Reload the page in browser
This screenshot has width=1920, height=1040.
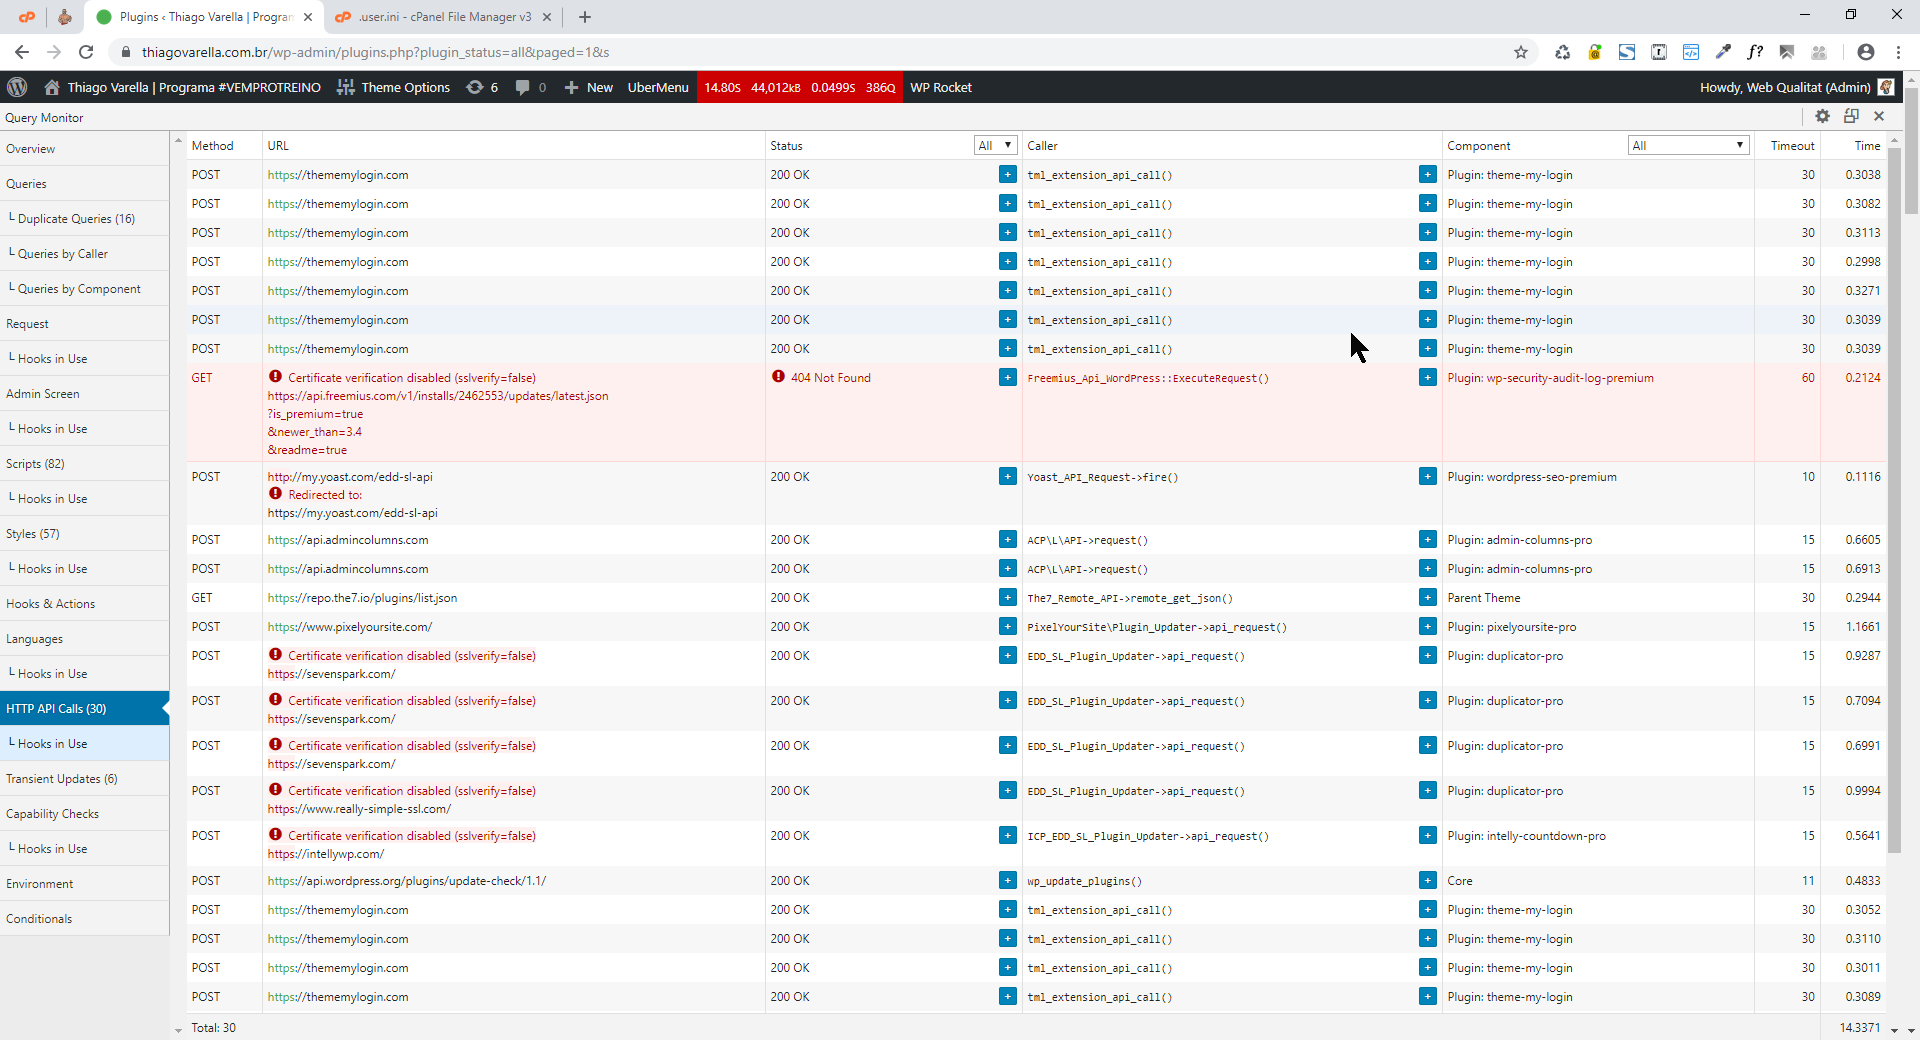tap(86, 52)
